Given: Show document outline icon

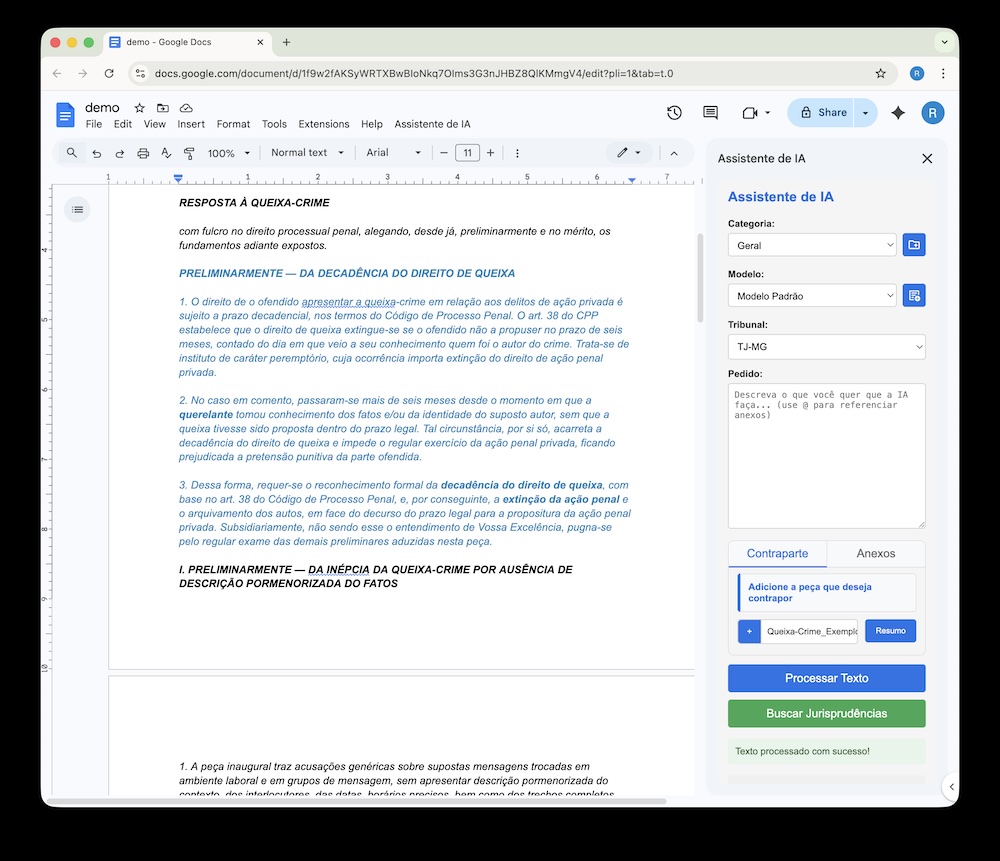Looking at the screenshot, I should [78, 209].
